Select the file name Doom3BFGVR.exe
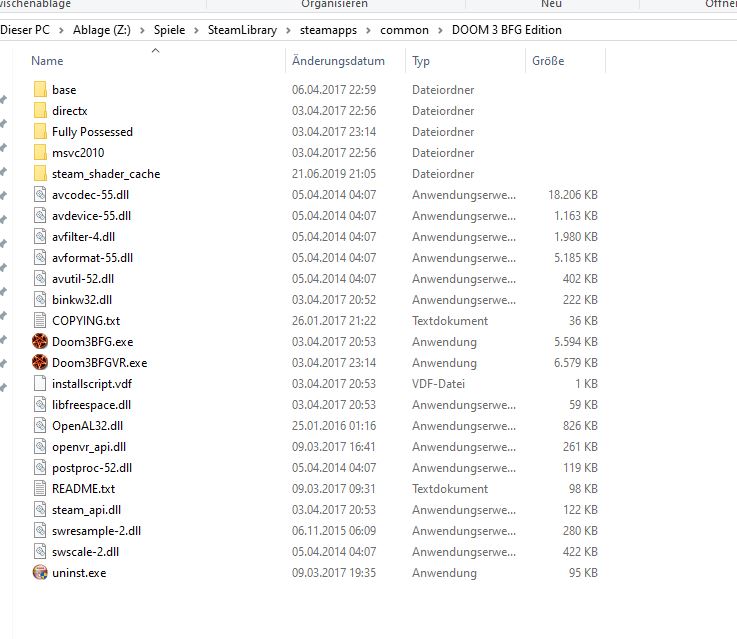737x639 pixels. tap(100, 363)
